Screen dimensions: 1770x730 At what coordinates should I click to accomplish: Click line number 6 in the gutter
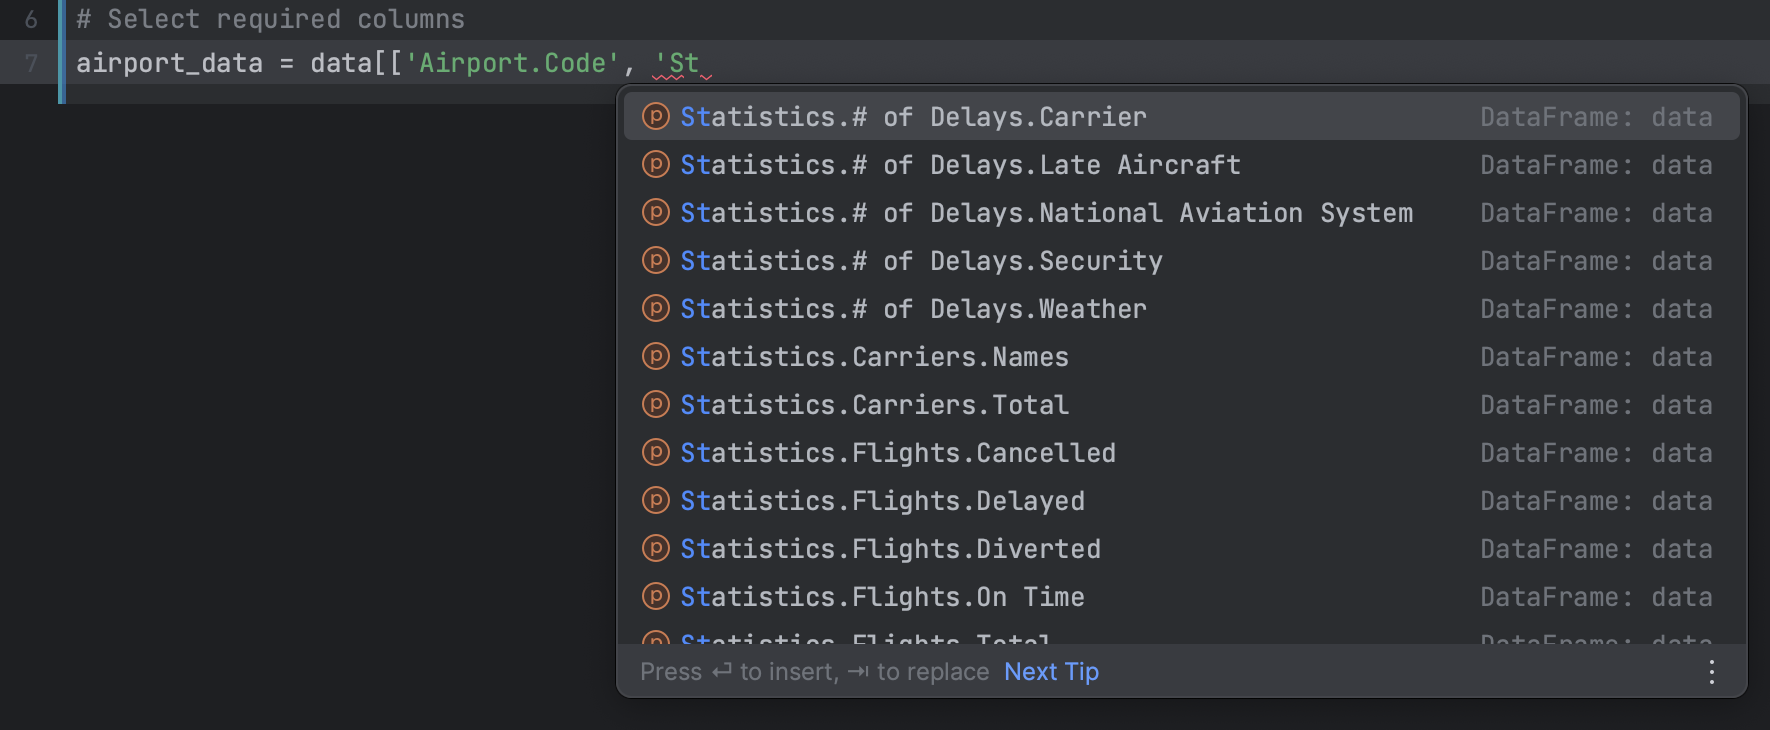coord(31,19)
